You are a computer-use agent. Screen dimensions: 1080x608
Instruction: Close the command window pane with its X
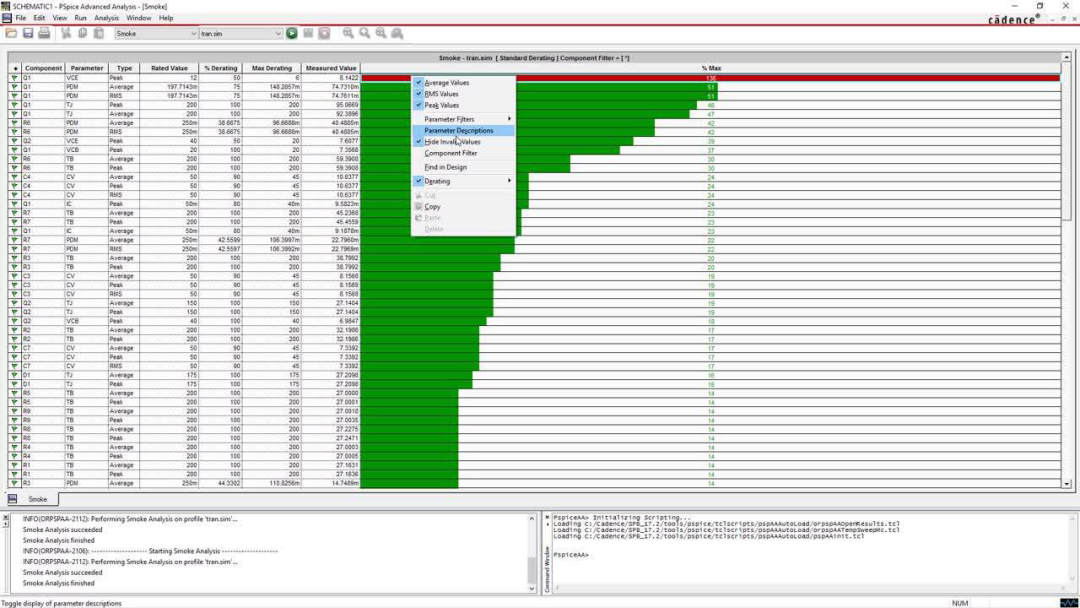tap(547, 517)
